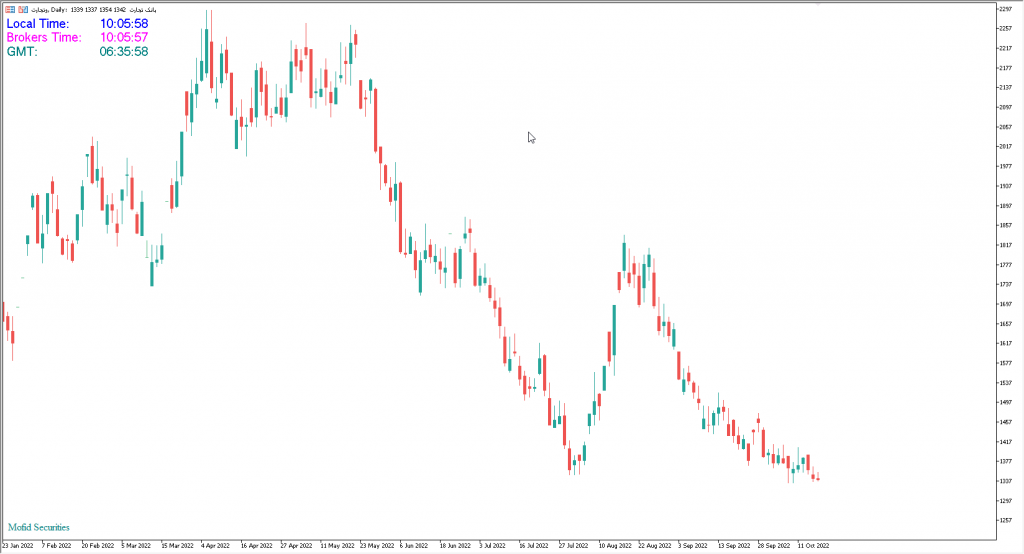Click the GMT value 06:35:58

coord(123,52)
